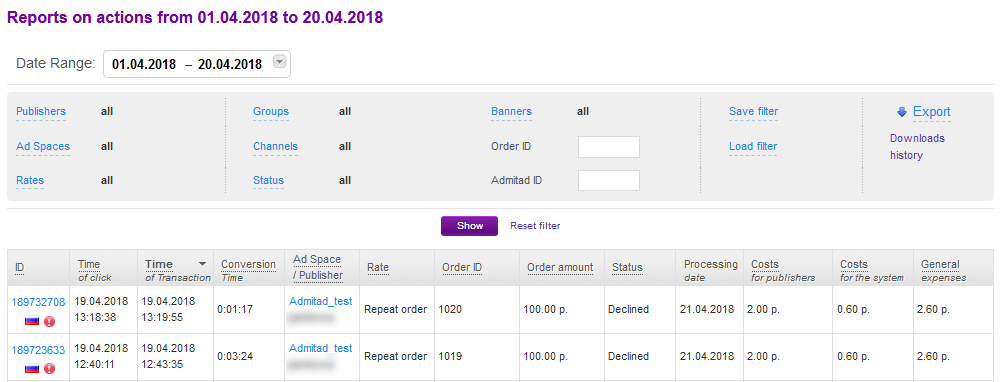Viewport: 1000px width, 382px height.
Task: Click the red warning icon for 189732708
Action: coord(50,321)
